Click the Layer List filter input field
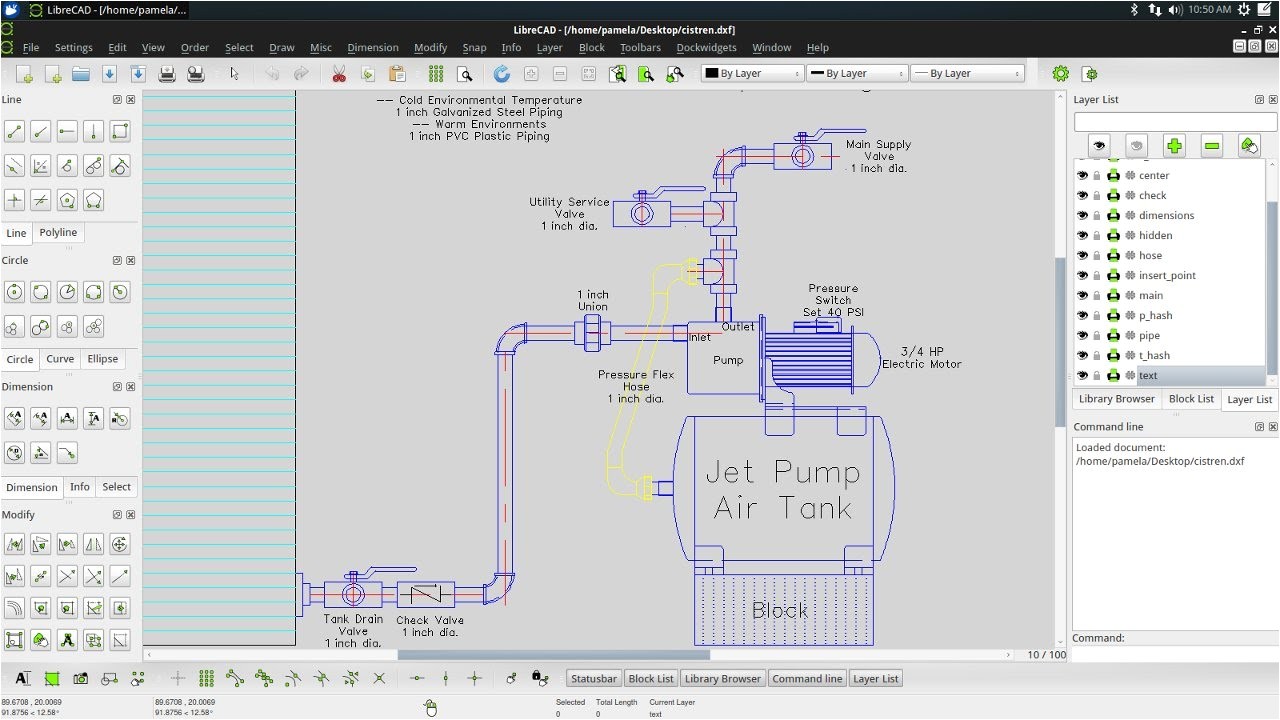Screen dimensions: 1280x720 click(x=1174, y=121)
